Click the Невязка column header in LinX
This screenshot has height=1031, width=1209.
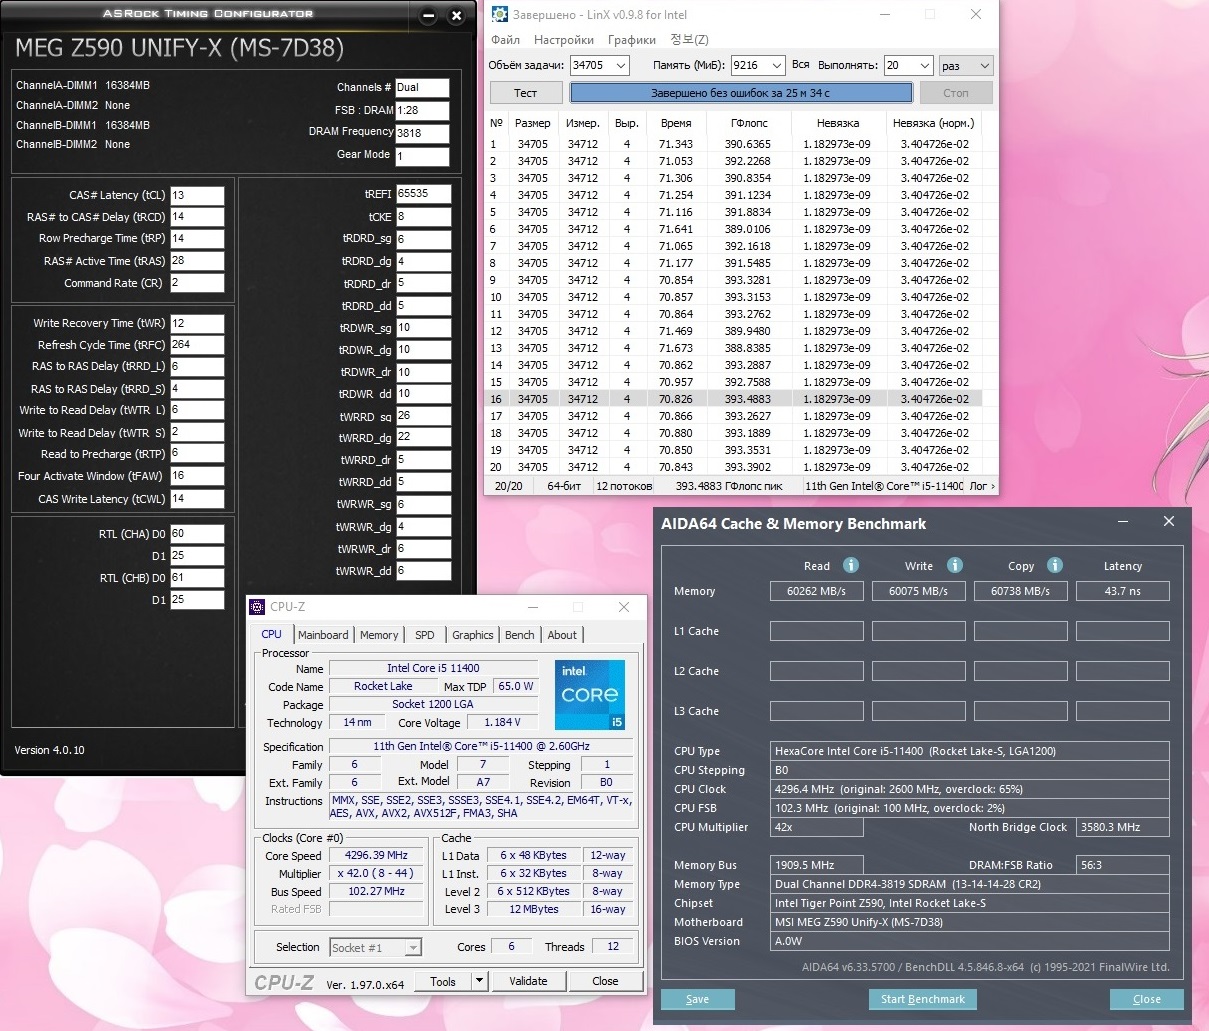[838, 123]
